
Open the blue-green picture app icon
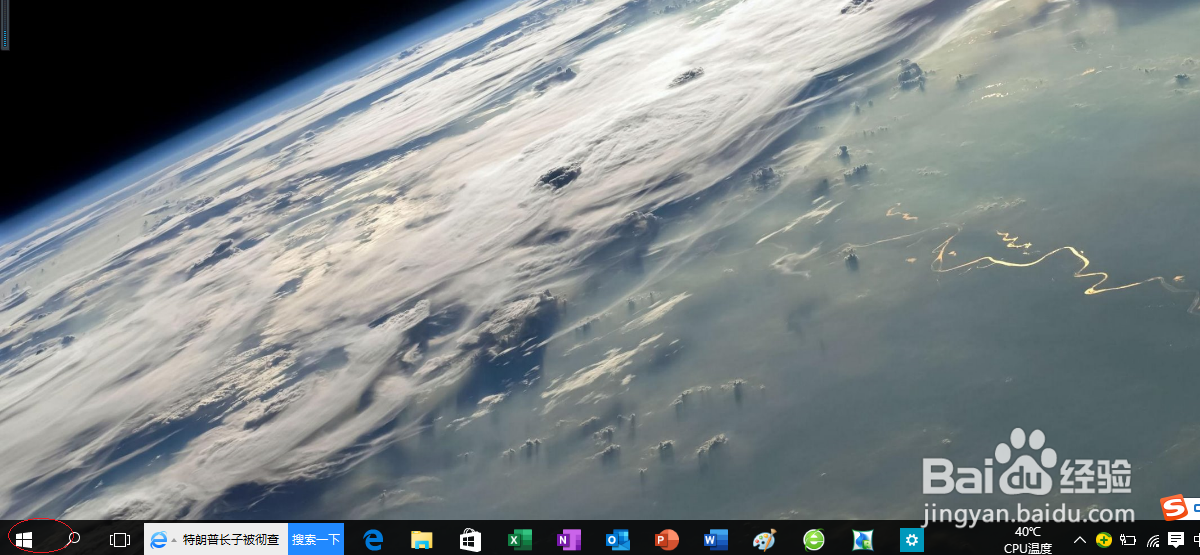click(x=862, y=540)
